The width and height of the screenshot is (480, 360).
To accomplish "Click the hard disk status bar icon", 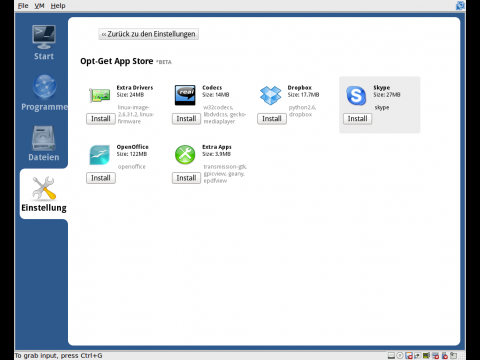I will click(391, 356).
